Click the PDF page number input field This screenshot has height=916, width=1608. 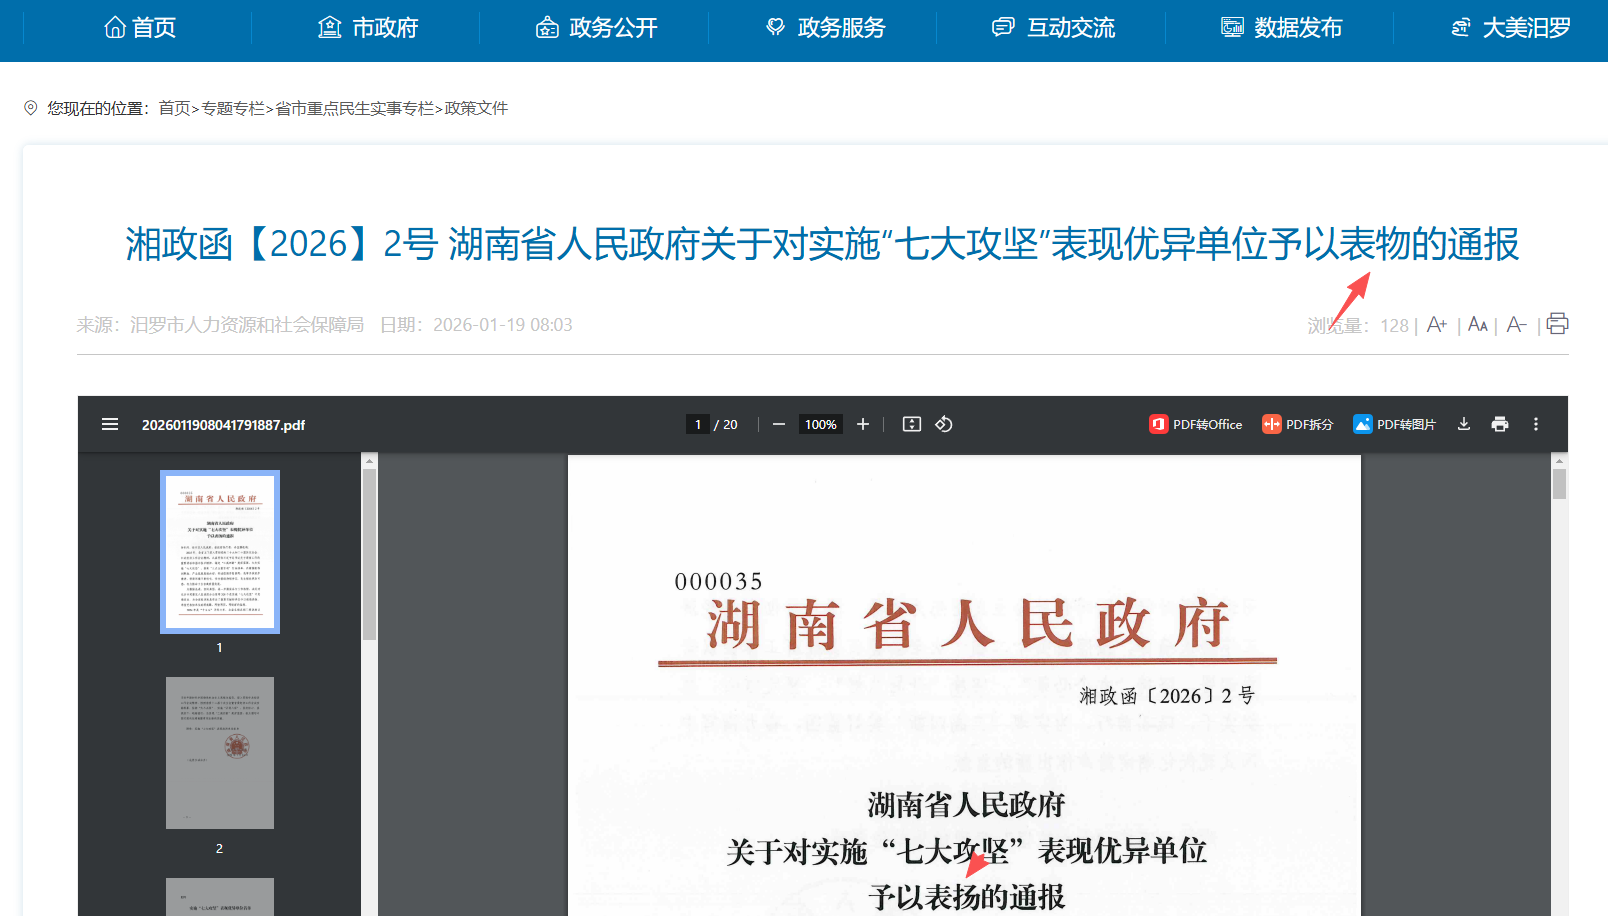pyautogui.click(x=698, y=425)
